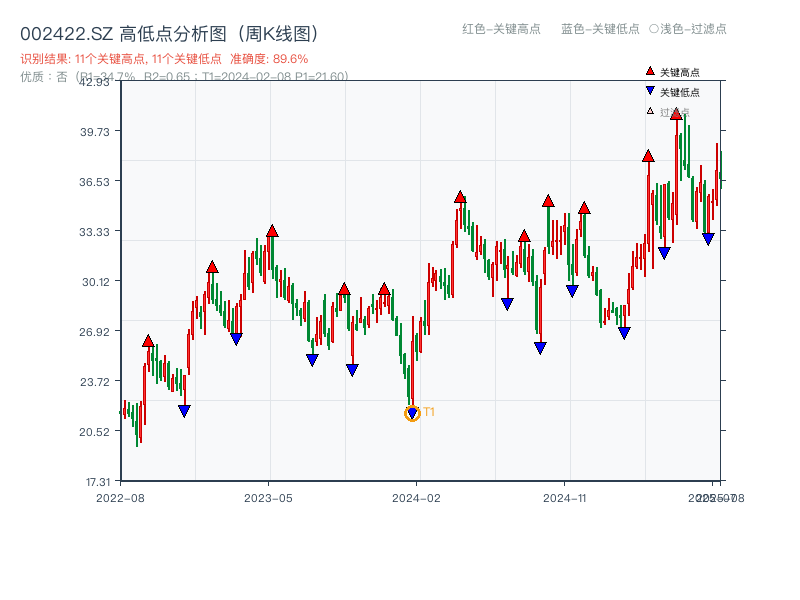Select the red high marker near 35.5 in spring 2024
The width and height of the screenshot is (800, 600).
click(x=460, y=197)
